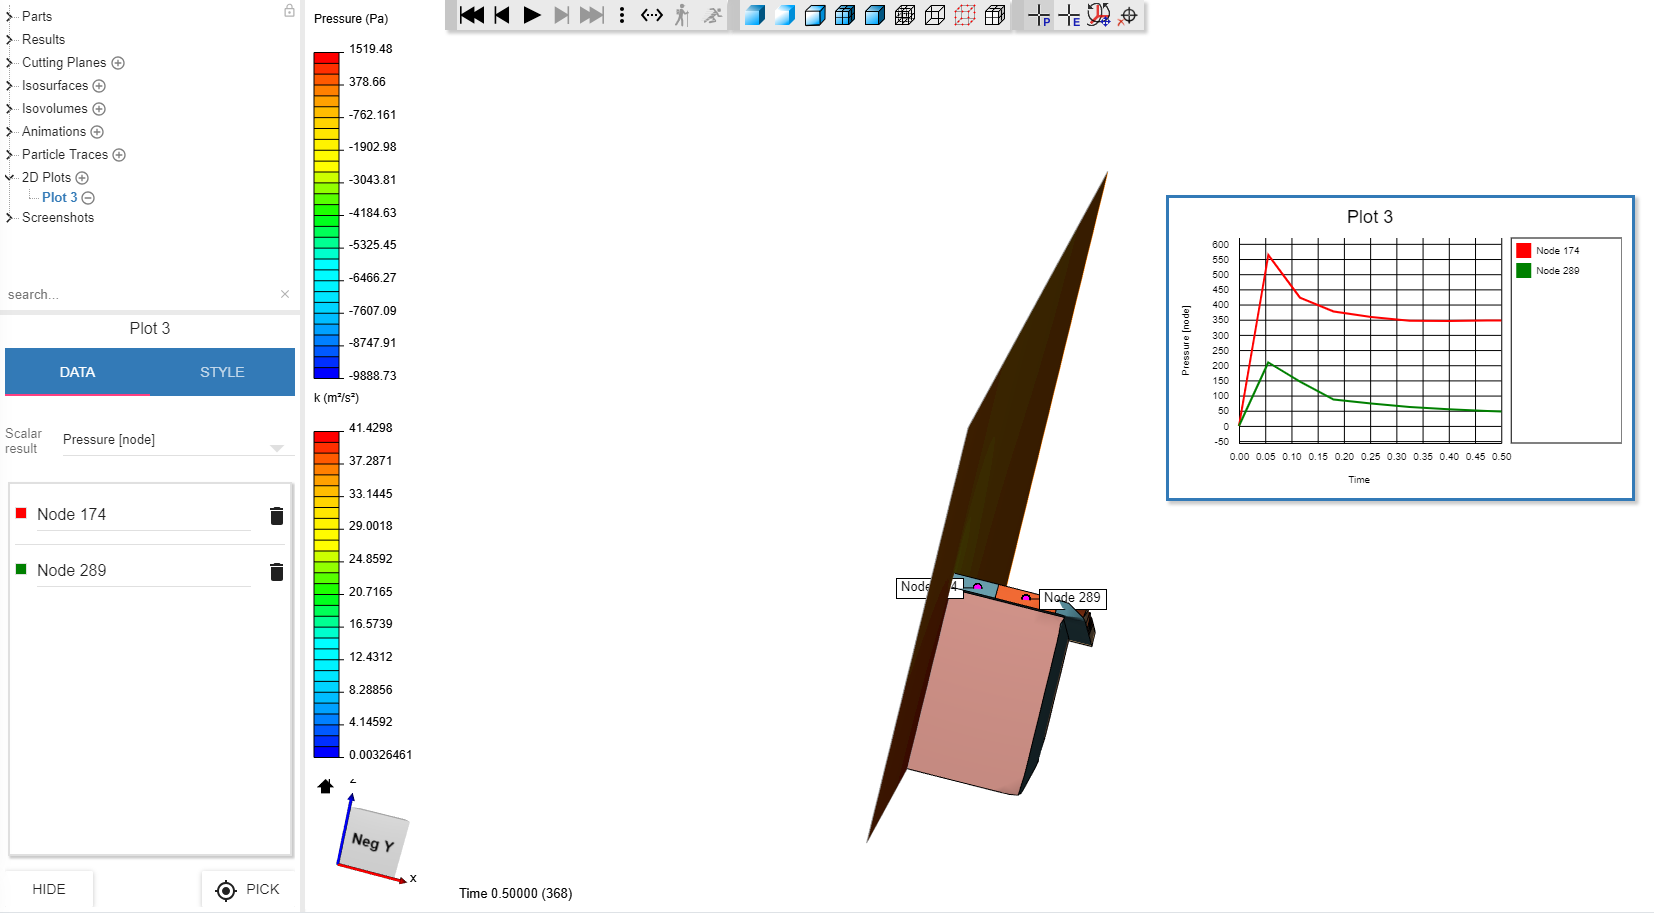
Task: Click the target crosshair center icon
Action: [1129, 15]
